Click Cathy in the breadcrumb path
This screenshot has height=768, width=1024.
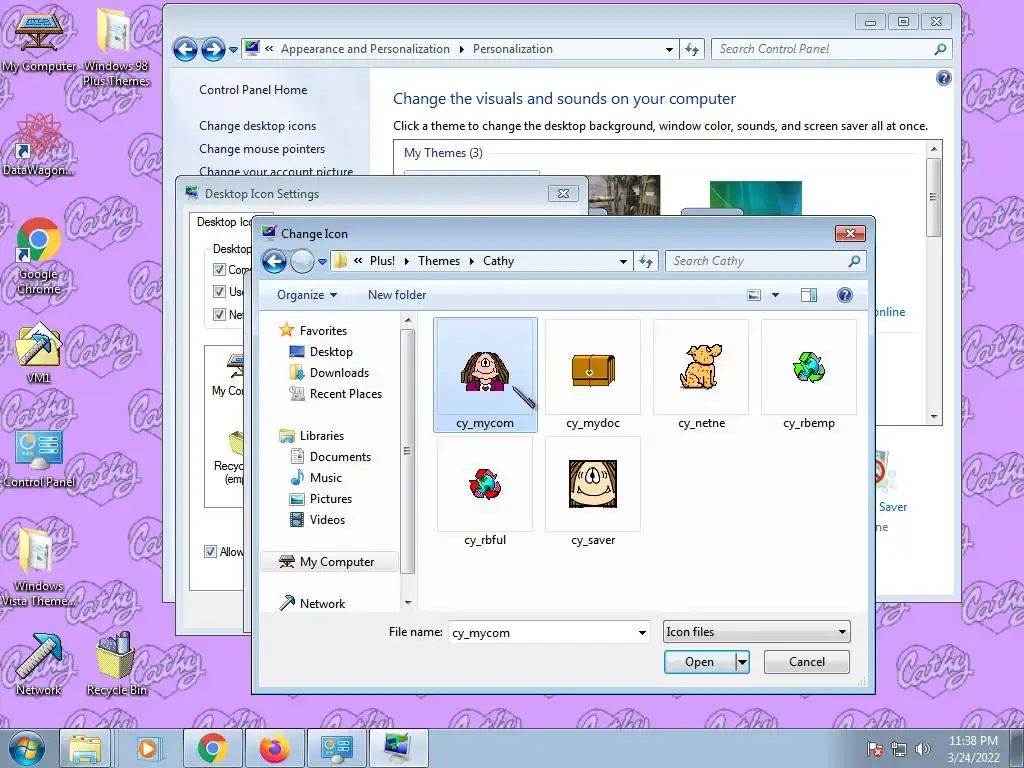(498, 261)
